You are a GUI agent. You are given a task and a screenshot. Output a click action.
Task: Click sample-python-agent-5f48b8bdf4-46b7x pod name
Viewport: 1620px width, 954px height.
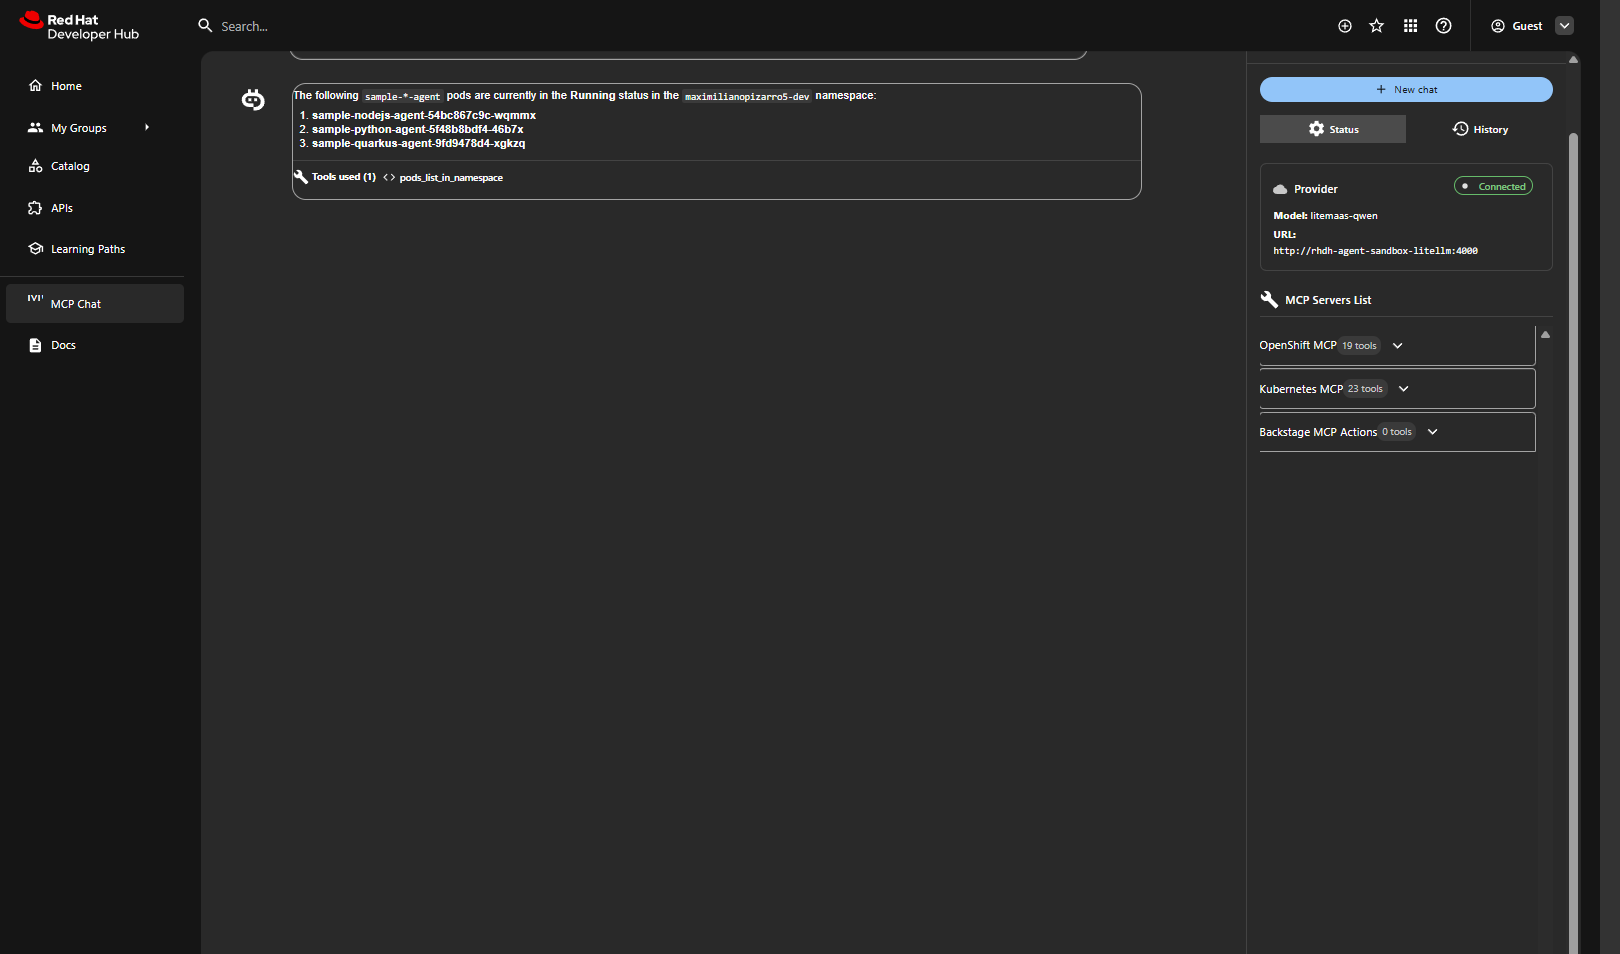tap(418, 129)
